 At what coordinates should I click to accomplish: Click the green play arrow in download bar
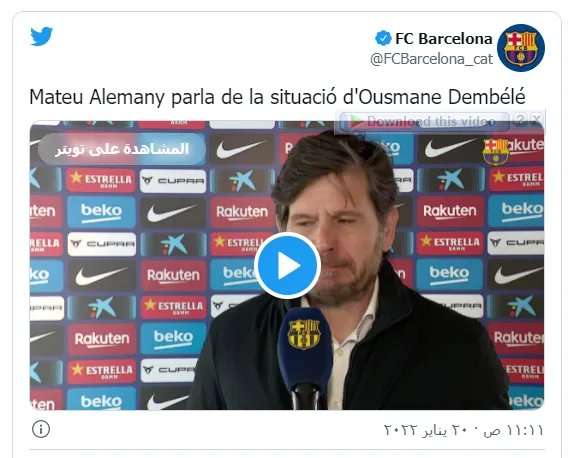pos(357,122)
